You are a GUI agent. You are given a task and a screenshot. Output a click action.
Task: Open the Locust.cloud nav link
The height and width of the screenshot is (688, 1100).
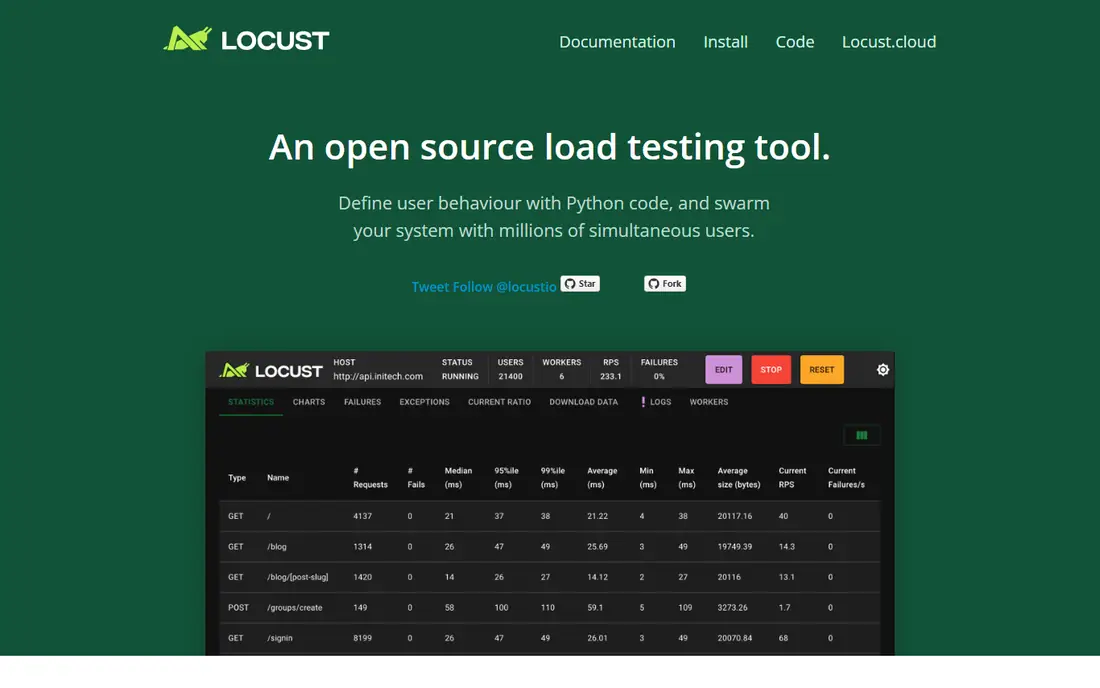[889, 42]
